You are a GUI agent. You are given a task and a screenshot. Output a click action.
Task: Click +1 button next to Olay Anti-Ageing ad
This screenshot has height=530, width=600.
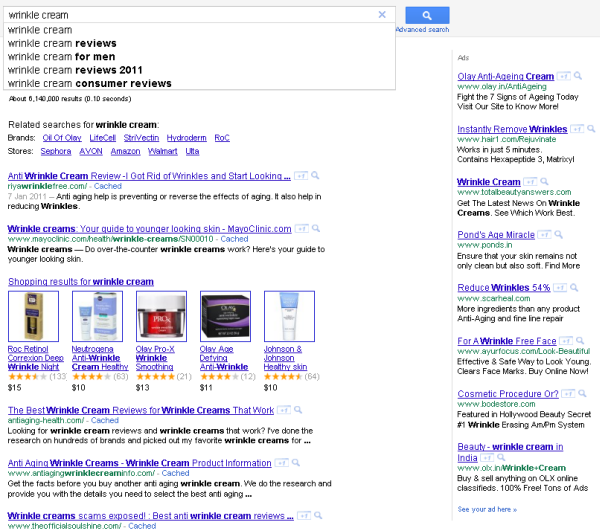564,76
